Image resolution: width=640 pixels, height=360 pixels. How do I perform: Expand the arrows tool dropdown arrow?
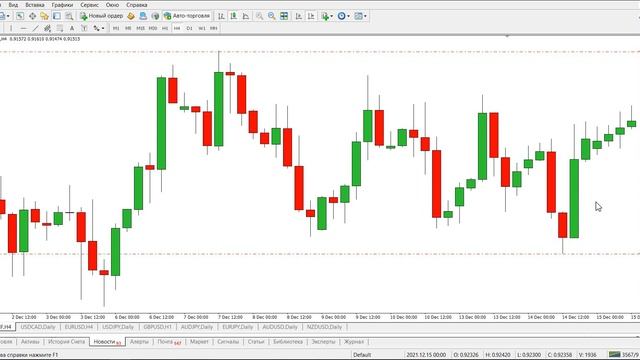pos(103,28)
